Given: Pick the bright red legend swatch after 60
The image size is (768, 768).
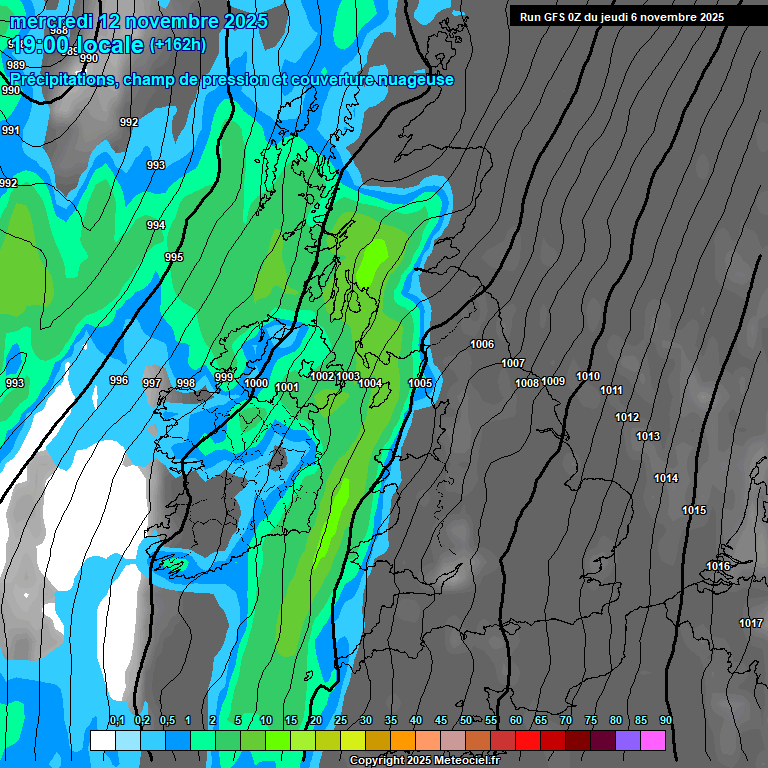Looking at the screenshot, I should (x=528, y=741).
